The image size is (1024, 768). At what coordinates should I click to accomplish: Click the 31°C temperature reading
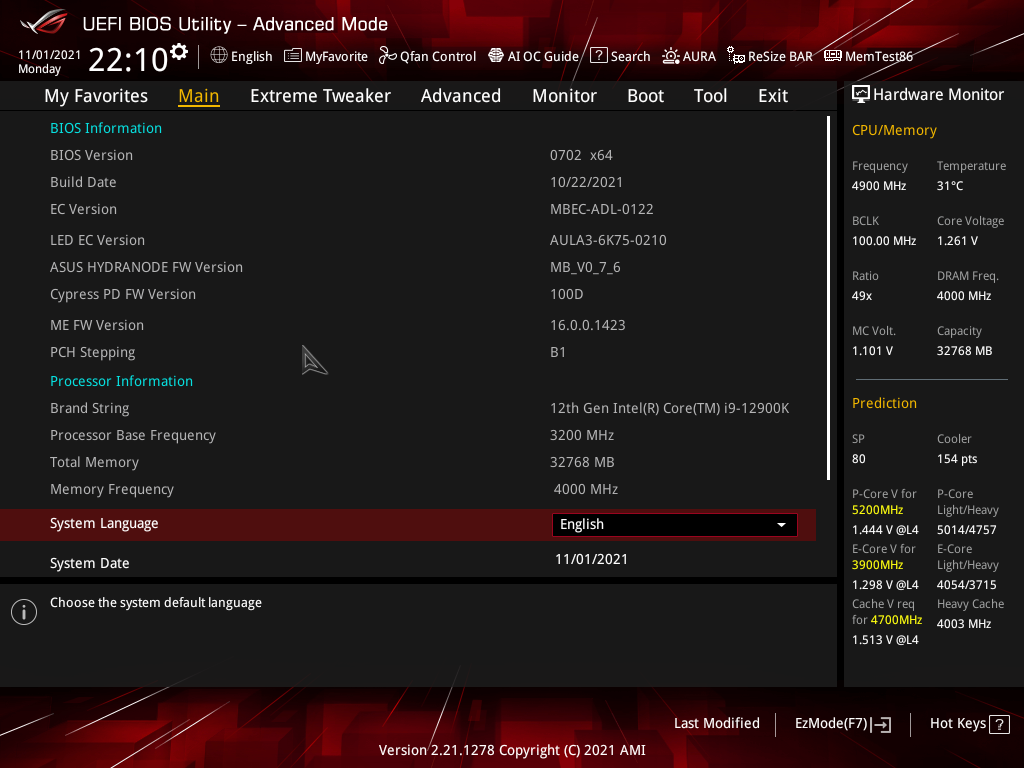950,186
